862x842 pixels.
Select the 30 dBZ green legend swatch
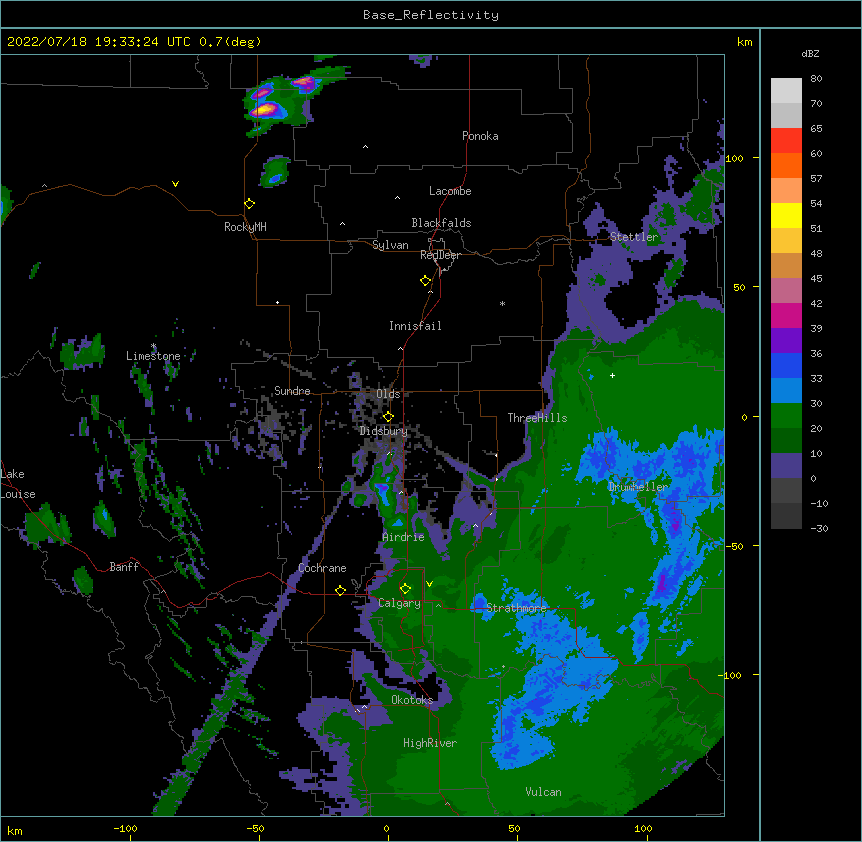click(x=786, y=416)
